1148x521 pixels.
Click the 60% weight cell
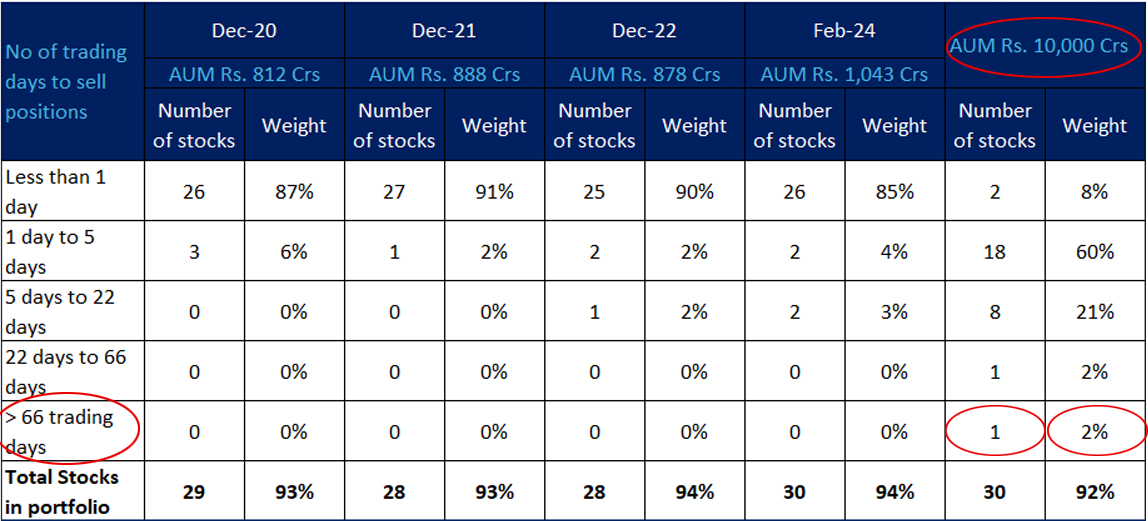tap(1094, 252)
